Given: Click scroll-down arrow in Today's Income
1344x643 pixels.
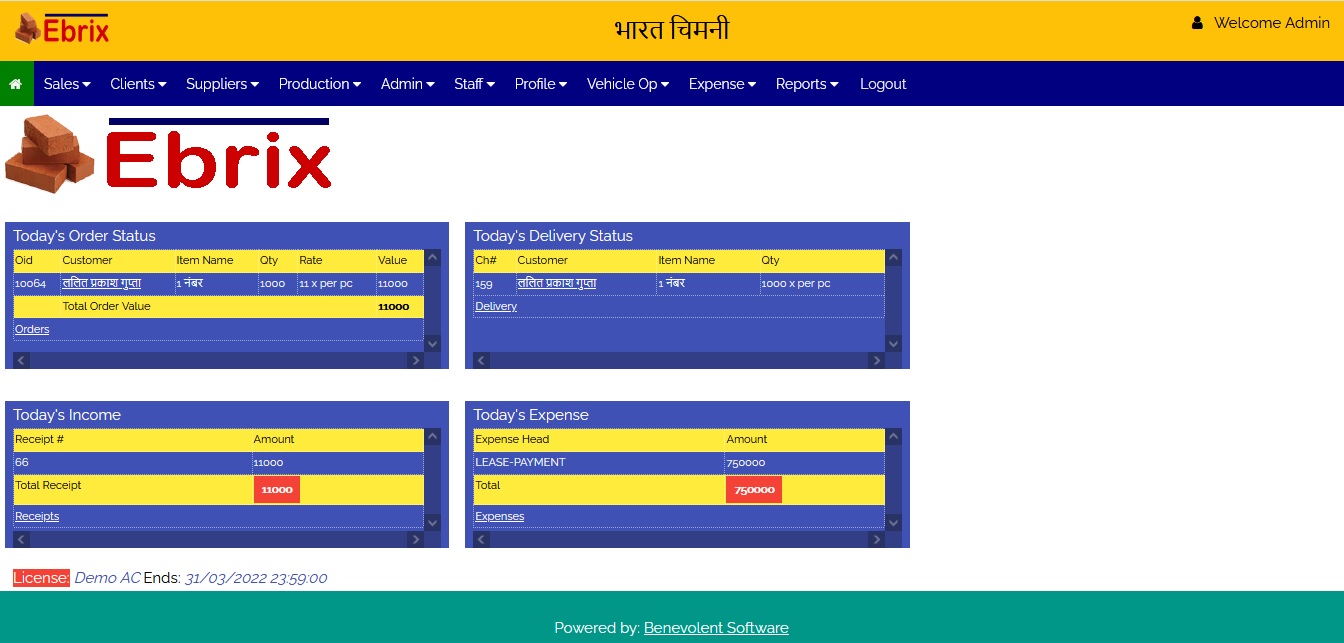Looking at the screenshot, I should 432,522.
